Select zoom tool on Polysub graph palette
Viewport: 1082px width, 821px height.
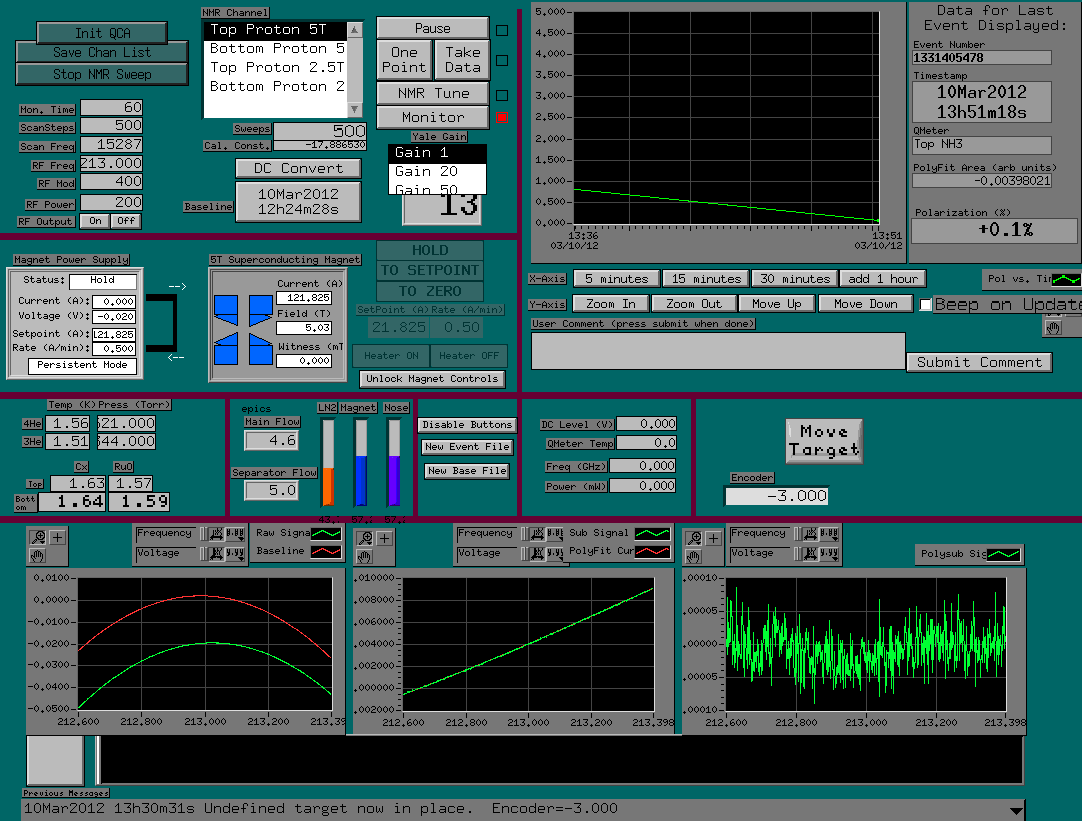pos(694,538)
